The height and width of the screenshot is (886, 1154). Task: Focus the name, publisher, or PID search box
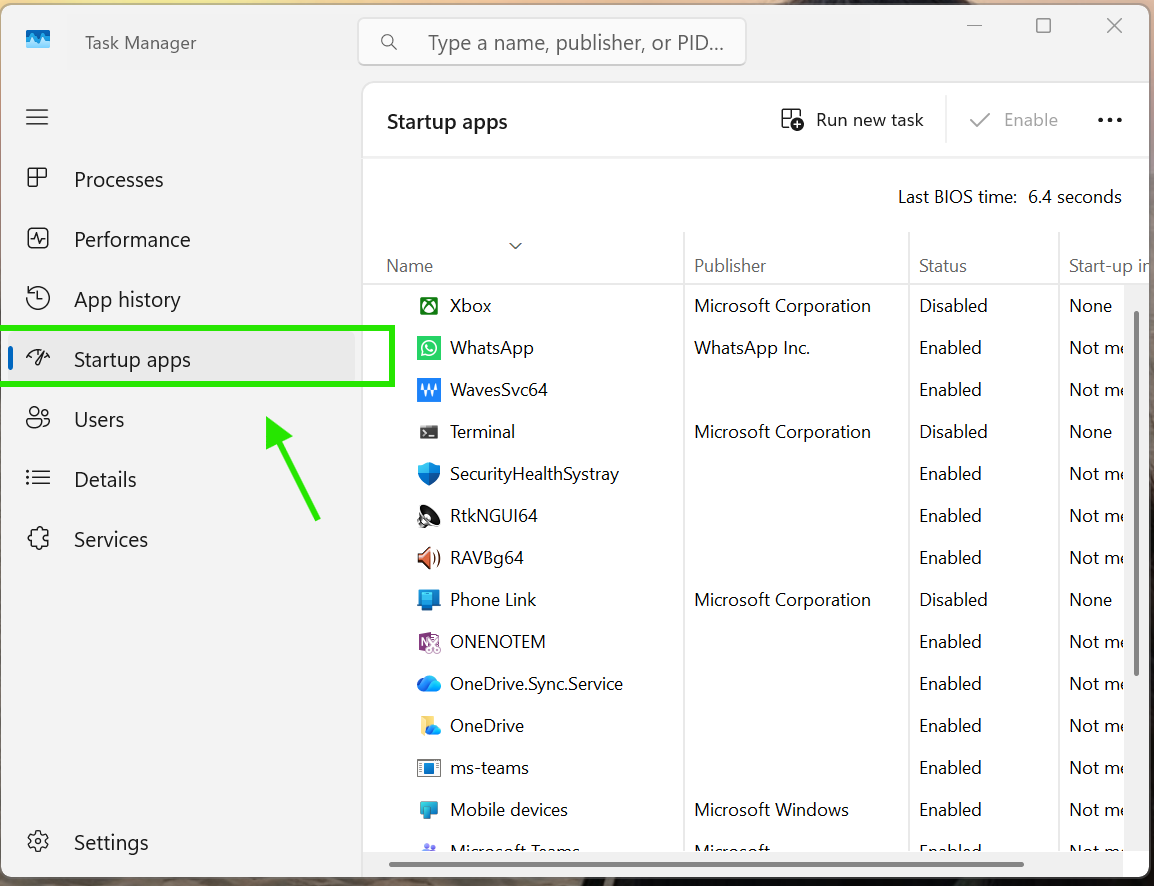tap(552, 42)
